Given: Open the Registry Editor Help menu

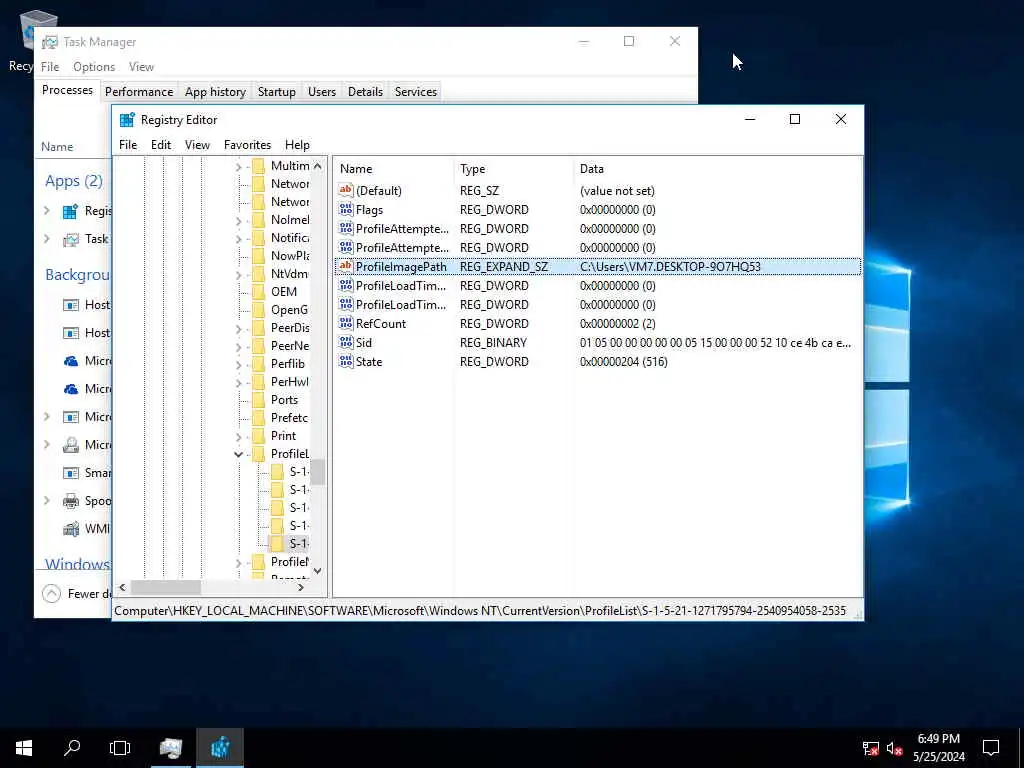Looking at the screenshot, I should tap(297, 145).
